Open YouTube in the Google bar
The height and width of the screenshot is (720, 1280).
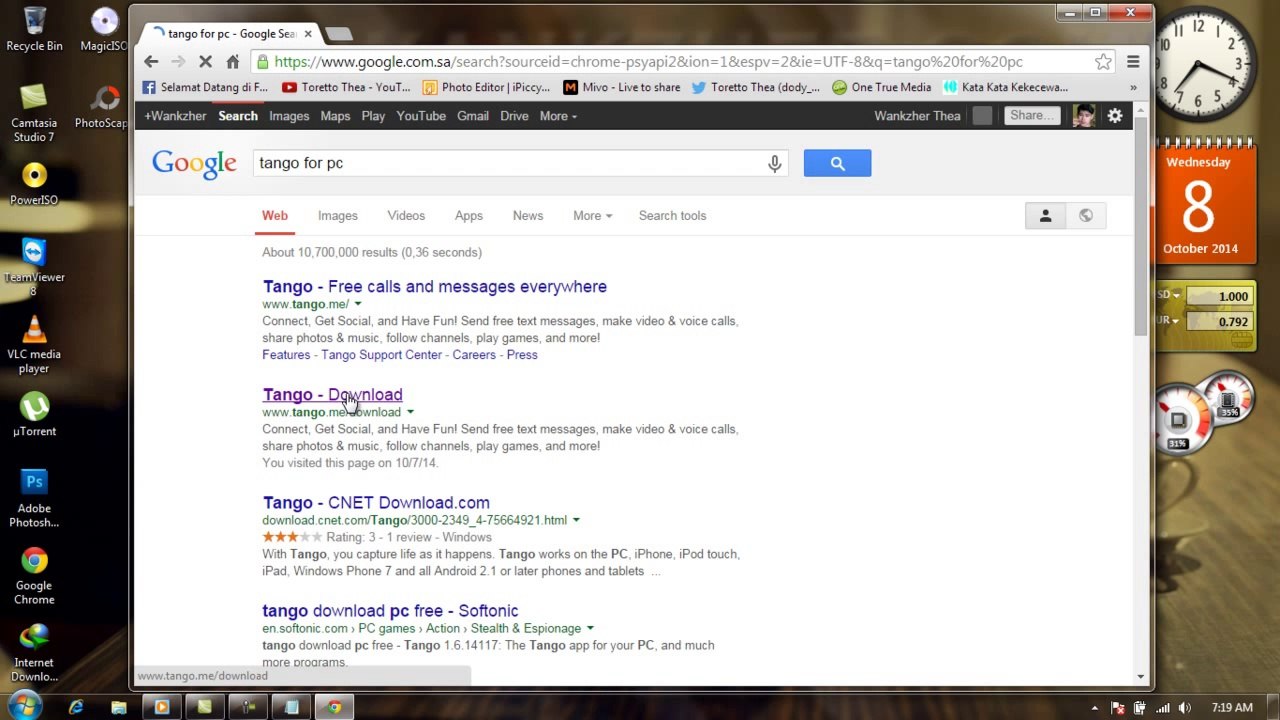[x=421, y=116]
